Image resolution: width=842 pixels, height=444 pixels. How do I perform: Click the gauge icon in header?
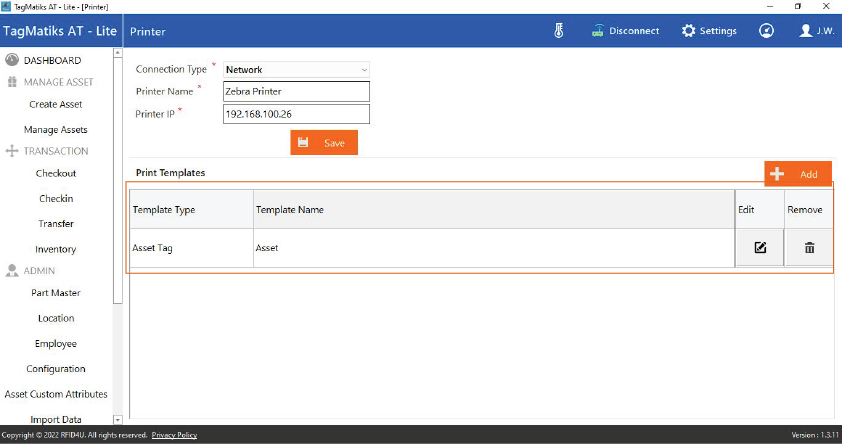(x=766, y=31)
